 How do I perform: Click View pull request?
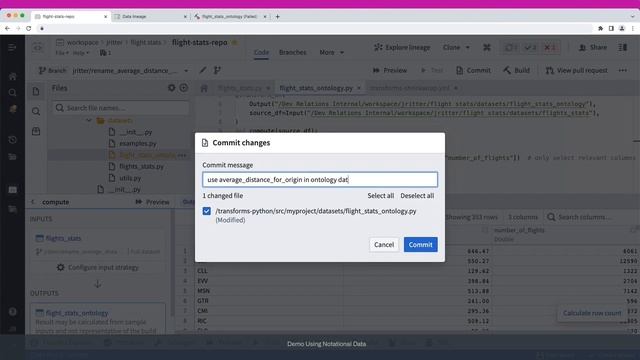click(576, 70)
